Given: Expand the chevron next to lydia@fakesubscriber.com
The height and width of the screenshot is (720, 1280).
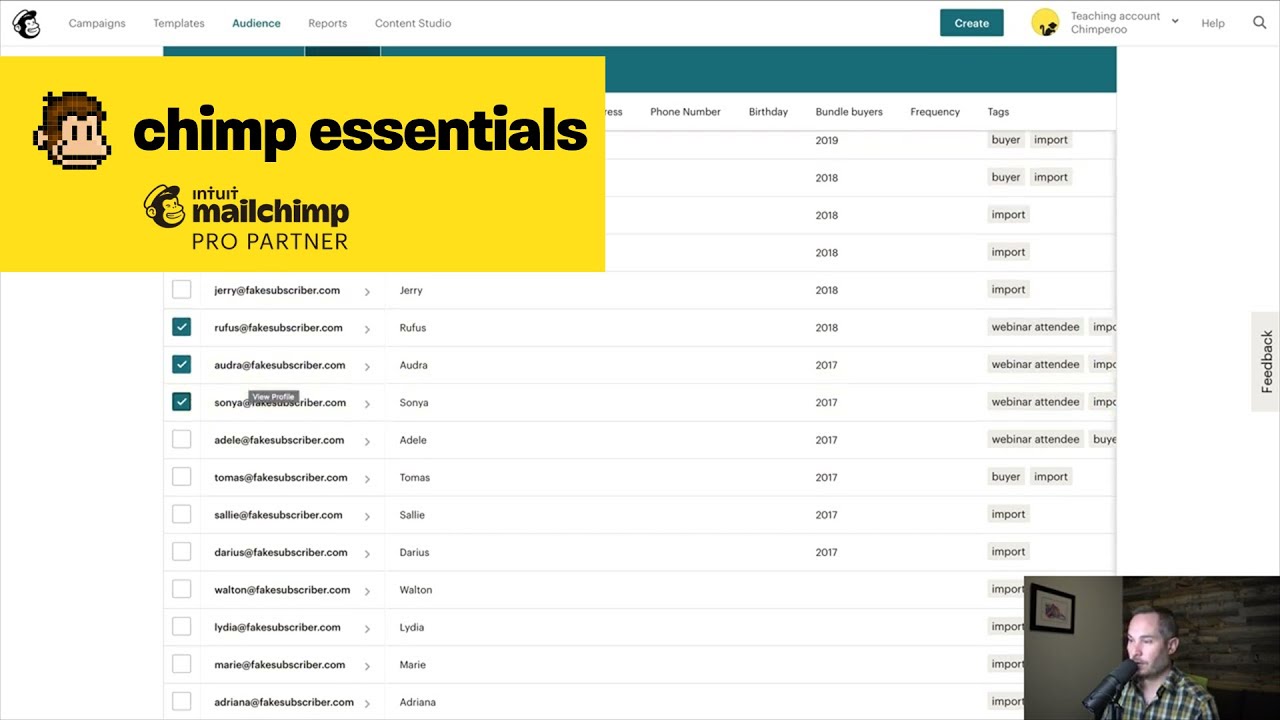Looking at the screenshot, I should [367, 628].
